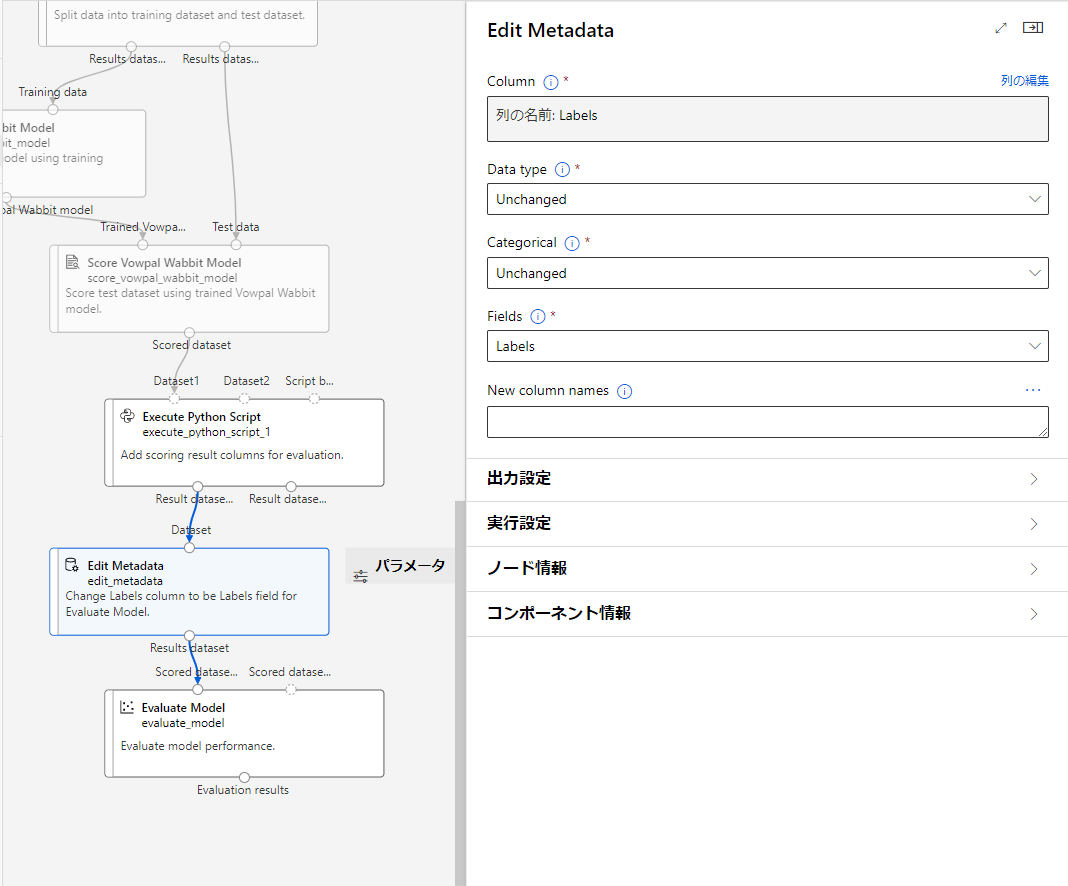Screen dimensions: 1068x886
Task: Click the 'evaluate_model' node name text
Action: [183, 723]
